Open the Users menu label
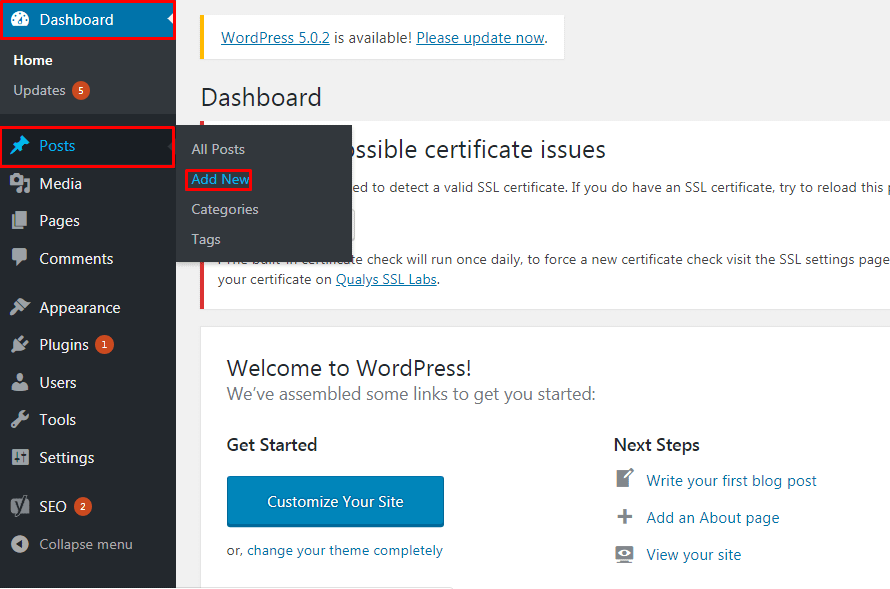The image size is (890, 589). click(57, 383)
